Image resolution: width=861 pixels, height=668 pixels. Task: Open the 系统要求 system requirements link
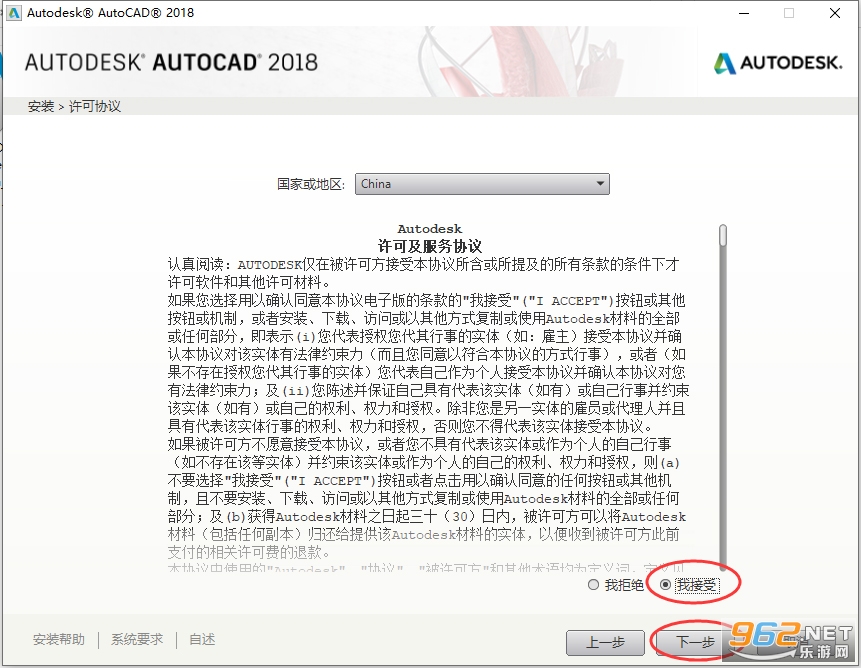tap(137, 639)
